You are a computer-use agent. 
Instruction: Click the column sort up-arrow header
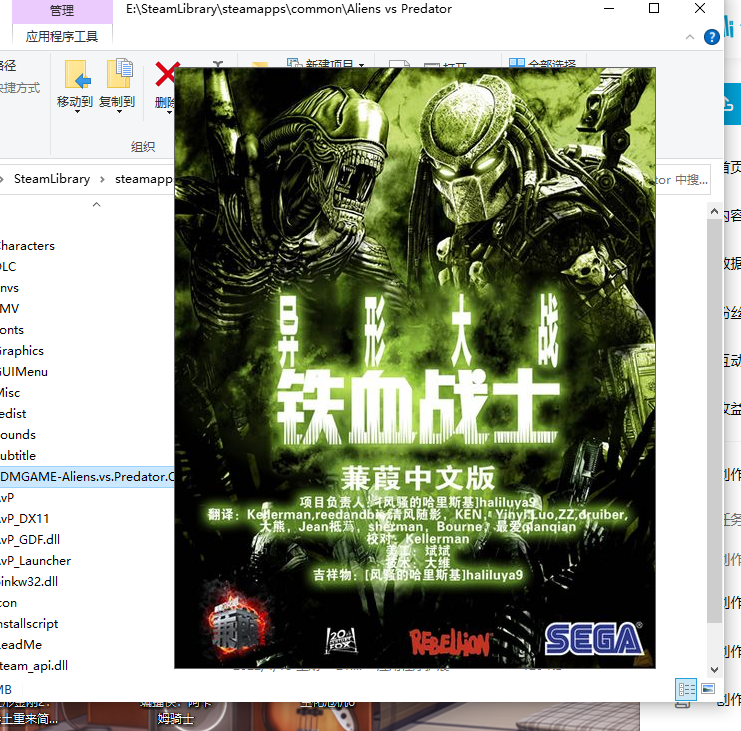point(96,205)
